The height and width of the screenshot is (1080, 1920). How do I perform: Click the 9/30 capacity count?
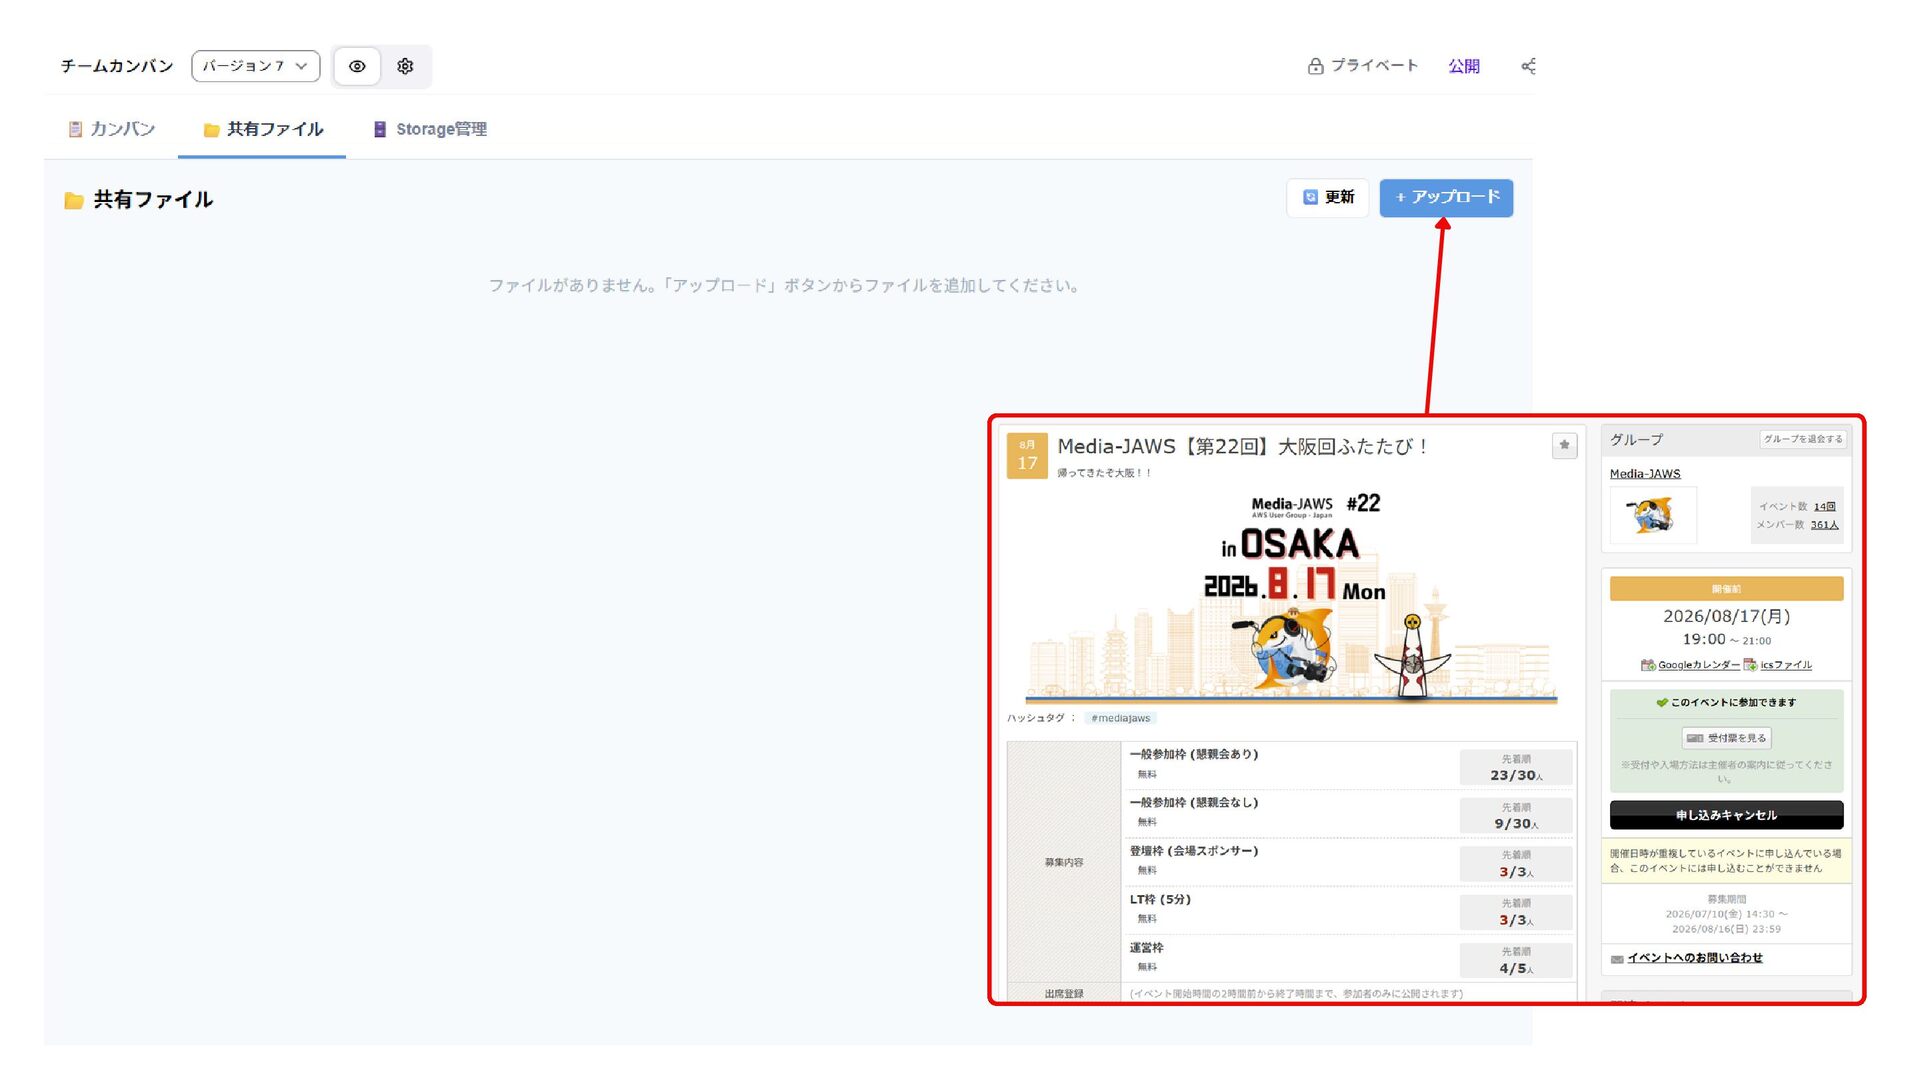coord(1516,824)
